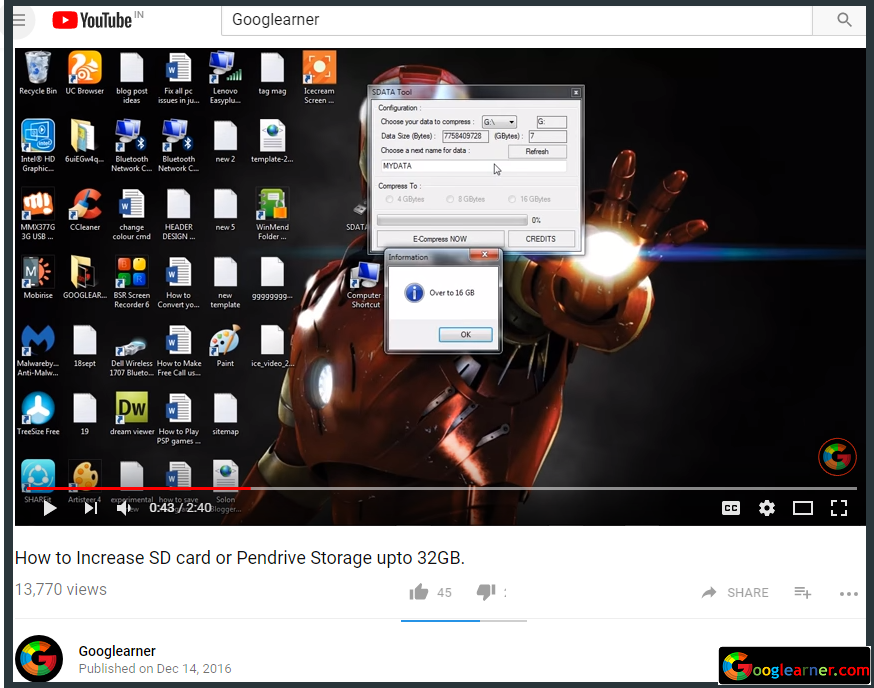
Task: Select the MMX377G 3G USB icon
Action: [x=38, y=214]
